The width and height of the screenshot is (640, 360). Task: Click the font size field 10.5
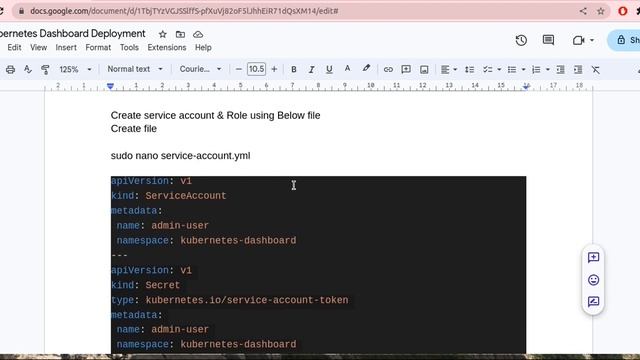[256, 69]
